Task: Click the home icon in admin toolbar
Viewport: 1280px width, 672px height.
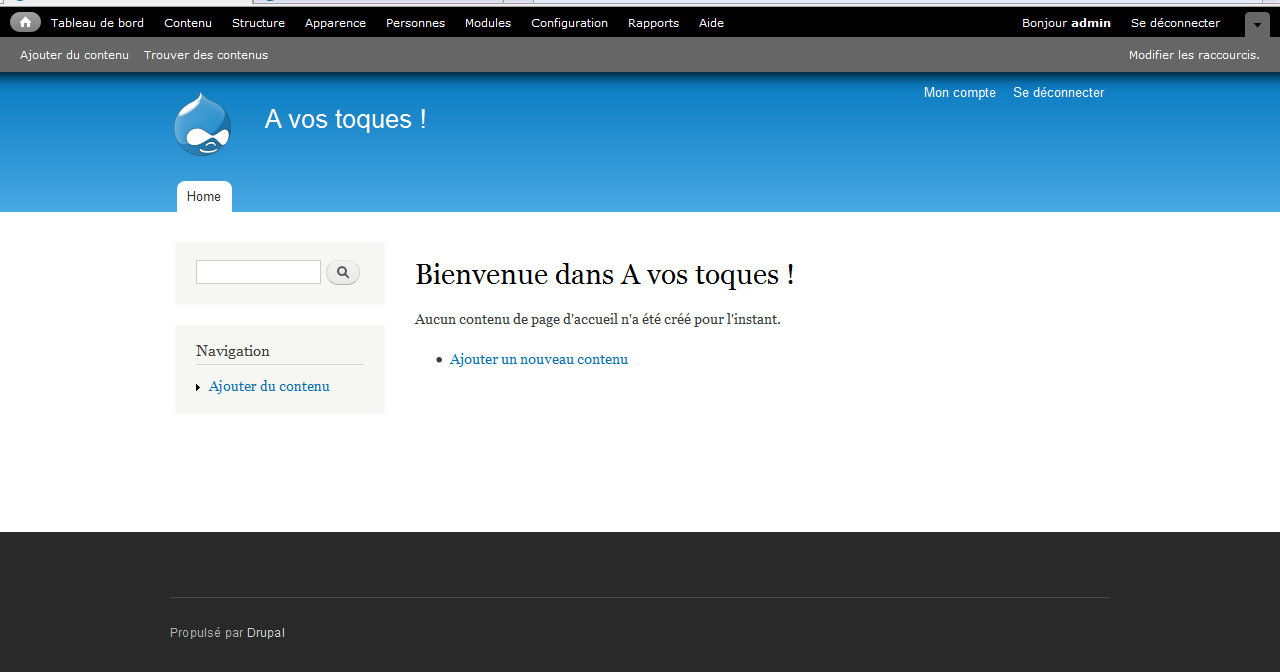Action: coord(25,22)
